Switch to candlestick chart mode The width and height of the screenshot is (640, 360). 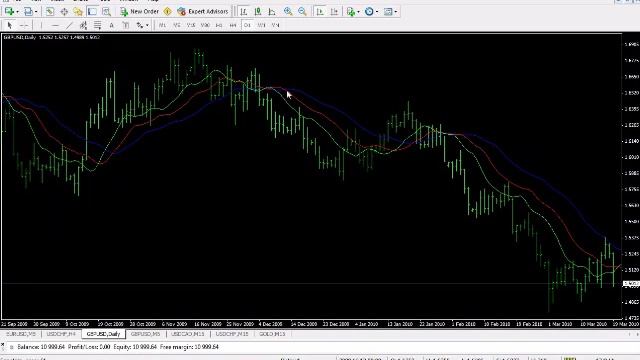(258, 11)
